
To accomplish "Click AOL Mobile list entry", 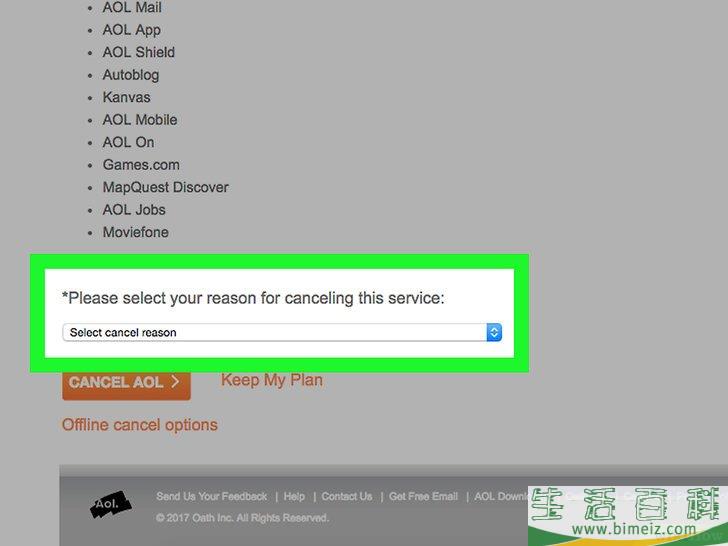I will pos(140,120).
